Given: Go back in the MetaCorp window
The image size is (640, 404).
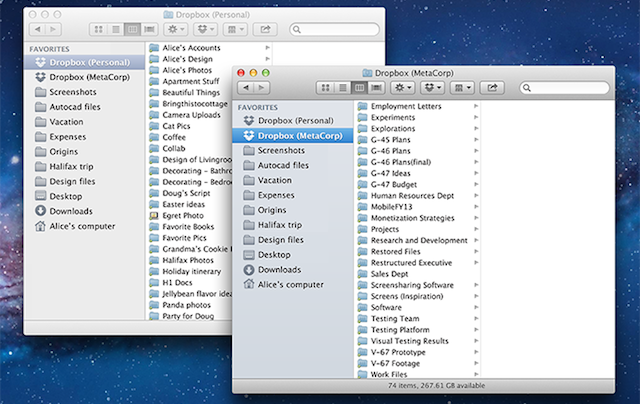Looking at the screenshot, I should [x=246, y=88].
